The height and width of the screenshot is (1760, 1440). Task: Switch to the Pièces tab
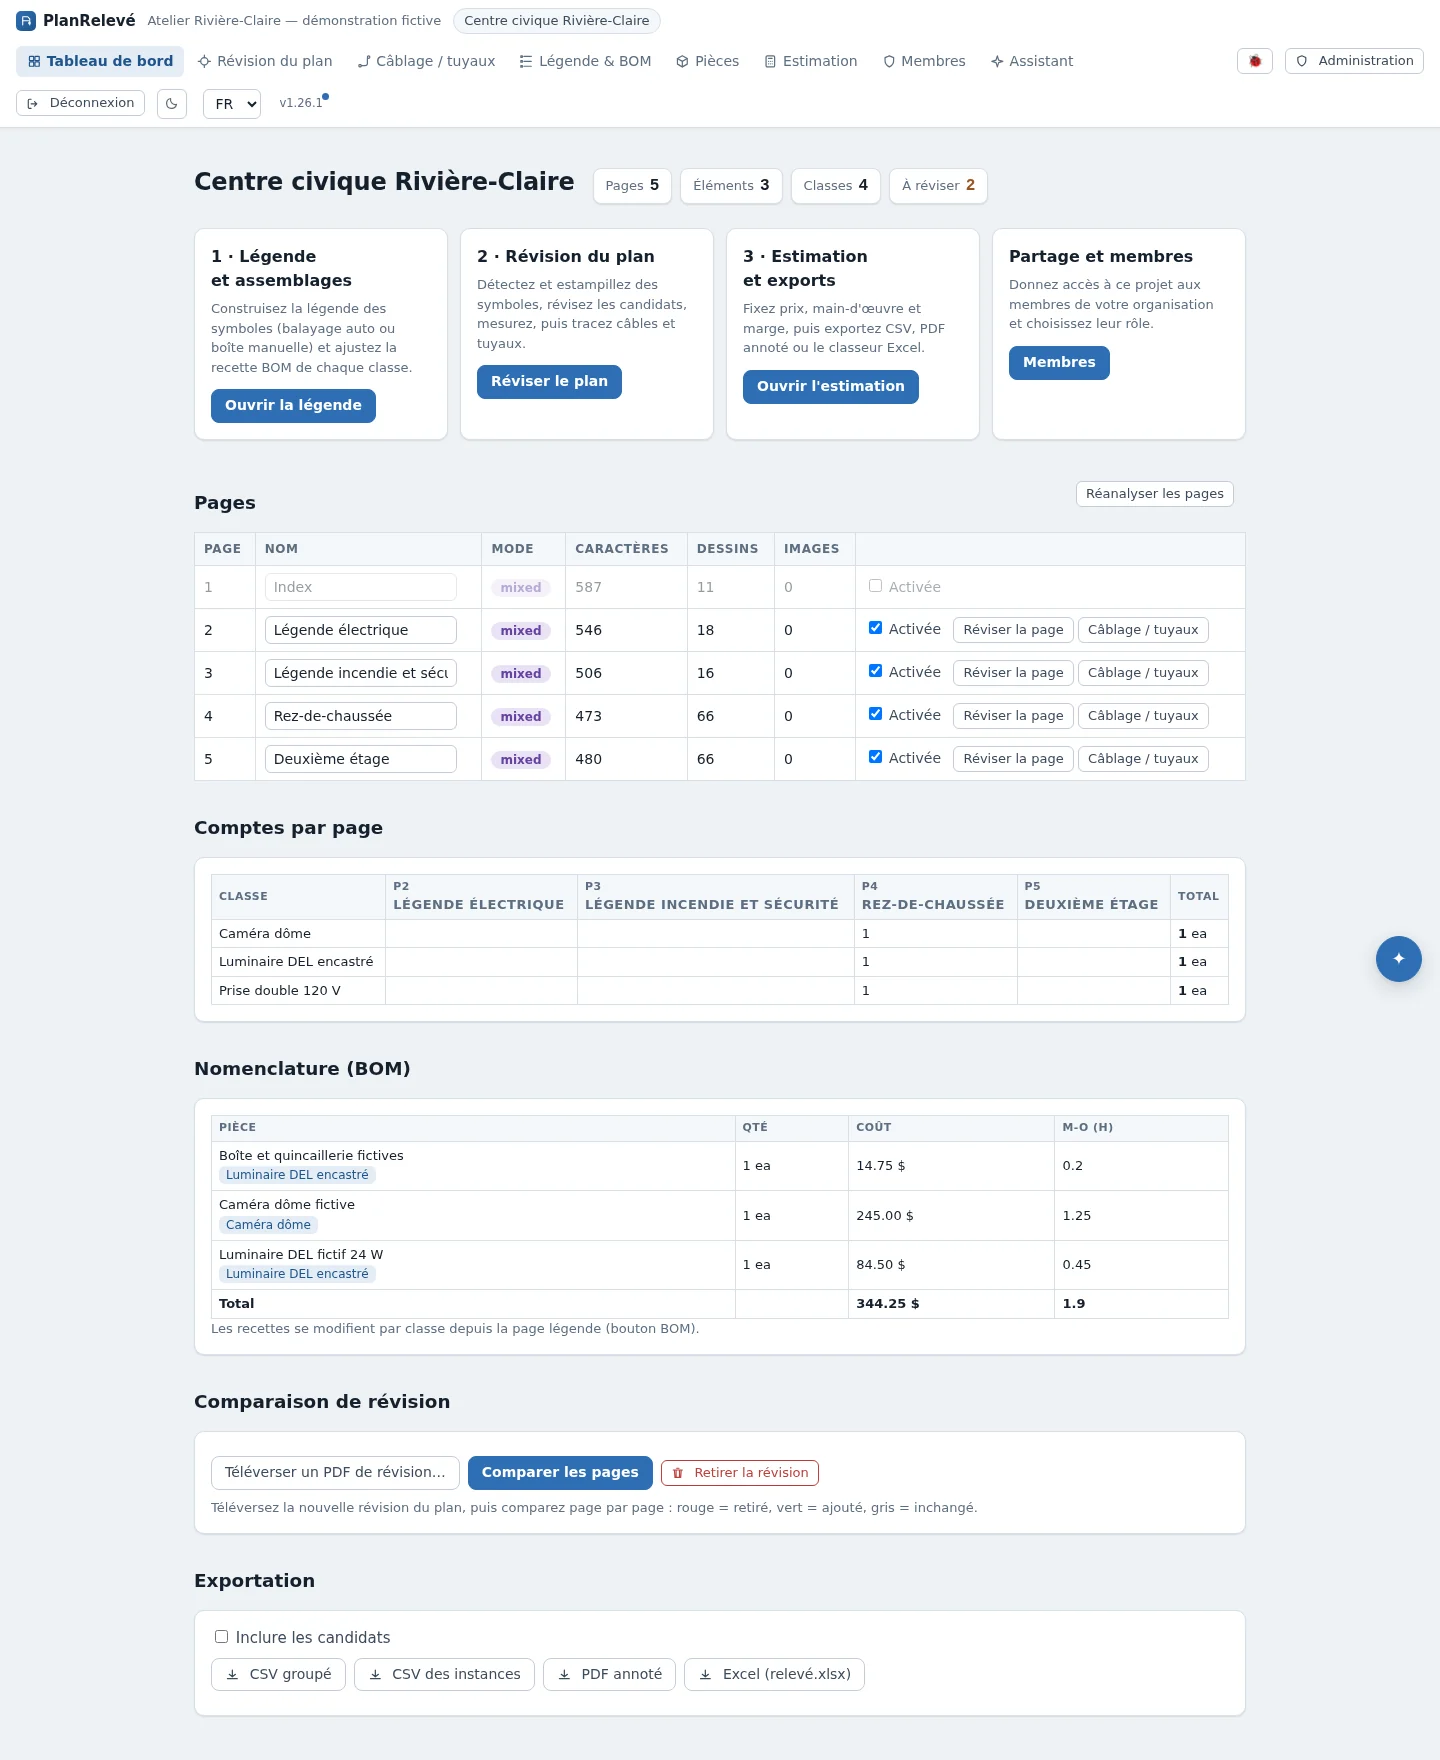pos(707,61)
